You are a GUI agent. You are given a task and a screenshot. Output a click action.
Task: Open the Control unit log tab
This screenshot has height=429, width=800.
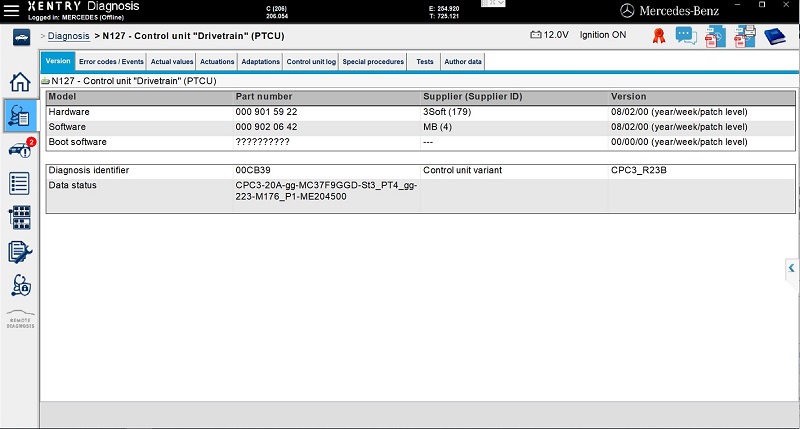[311, 62]
